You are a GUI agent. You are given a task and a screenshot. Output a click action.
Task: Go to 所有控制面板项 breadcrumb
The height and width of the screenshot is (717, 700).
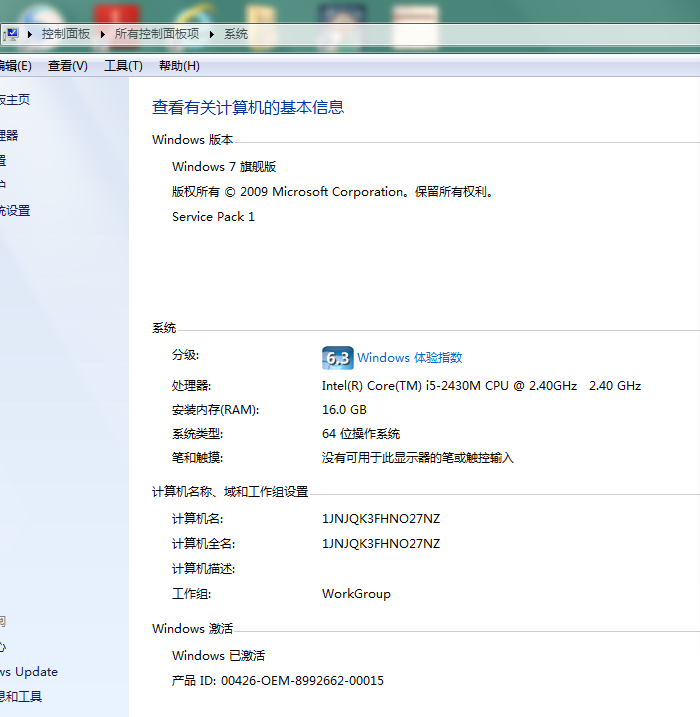(x=157, y=34)
